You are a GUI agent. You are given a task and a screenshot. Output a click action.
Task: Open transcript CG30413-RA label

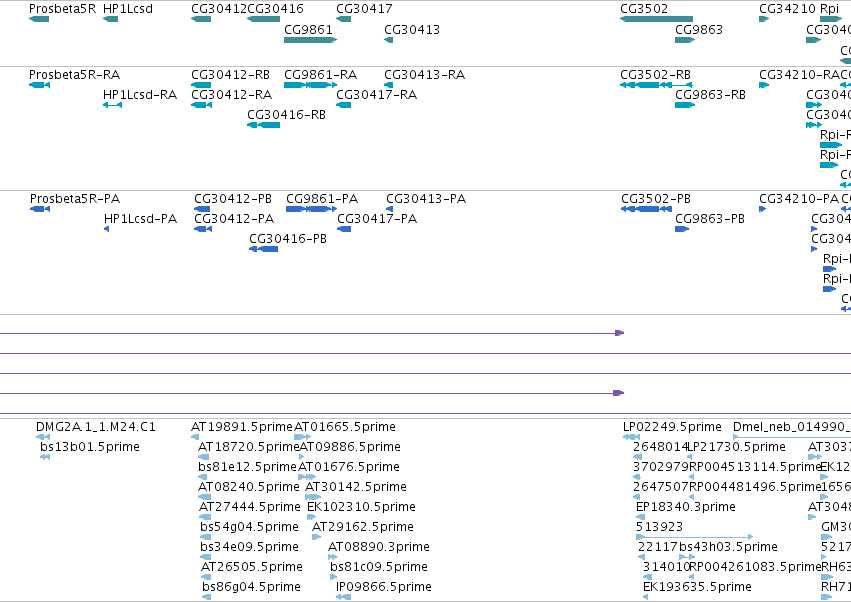tap(424, 74)
